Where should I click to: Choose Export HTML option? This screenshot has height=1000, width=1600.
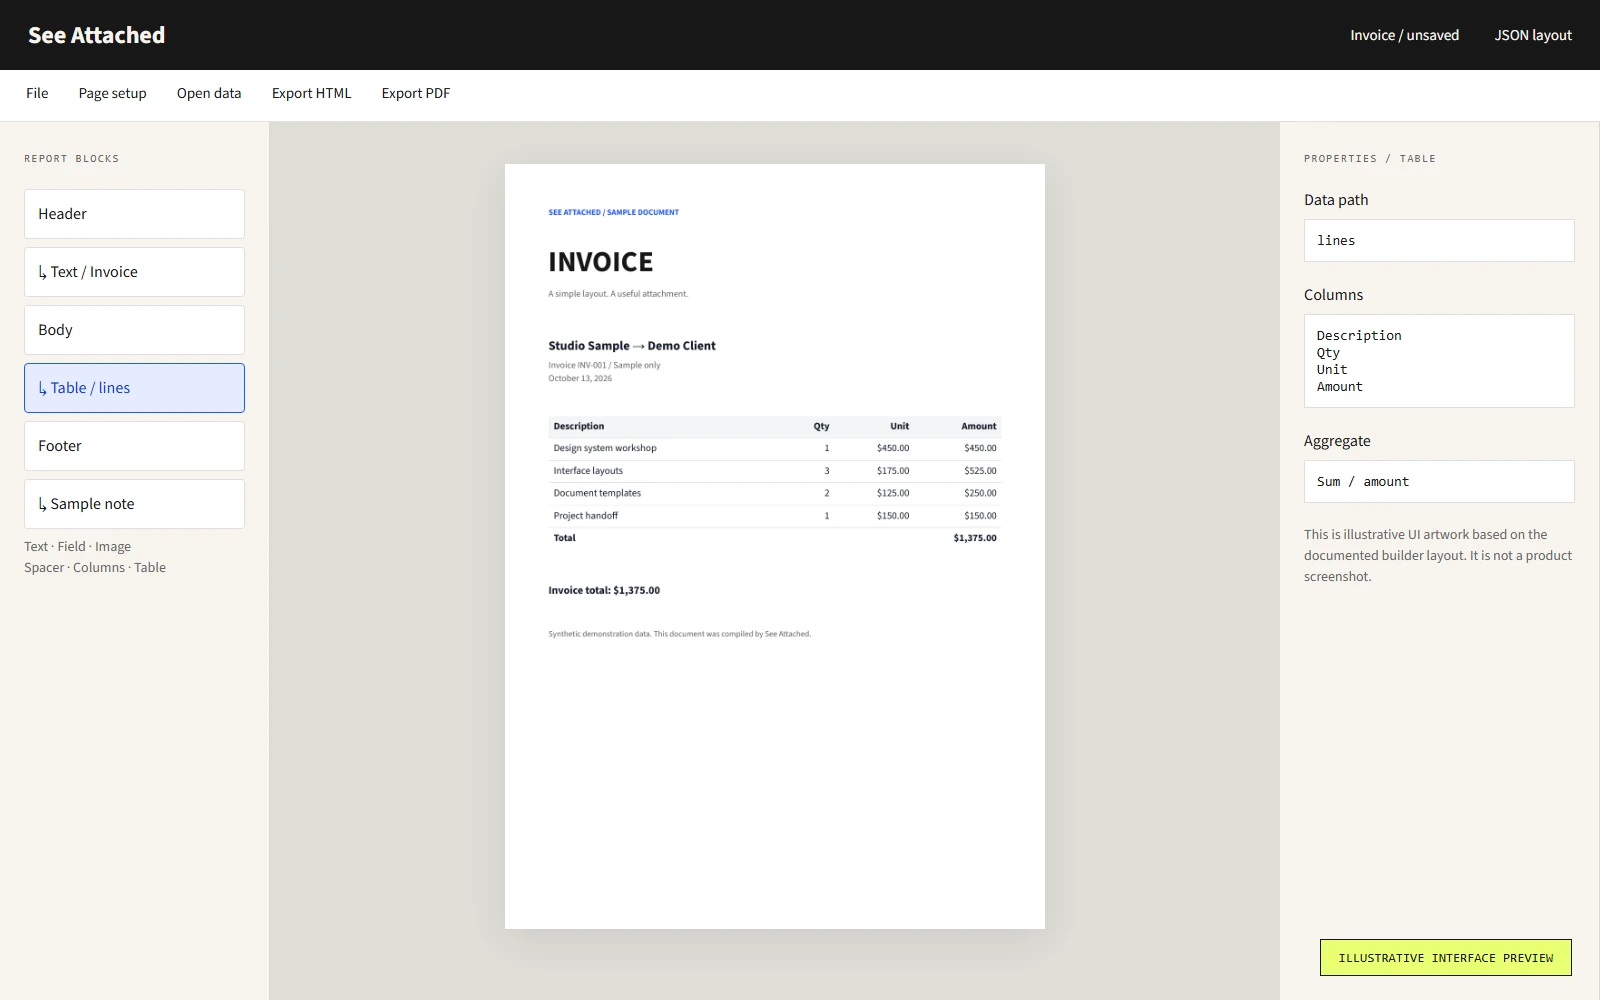pos(311,93)
